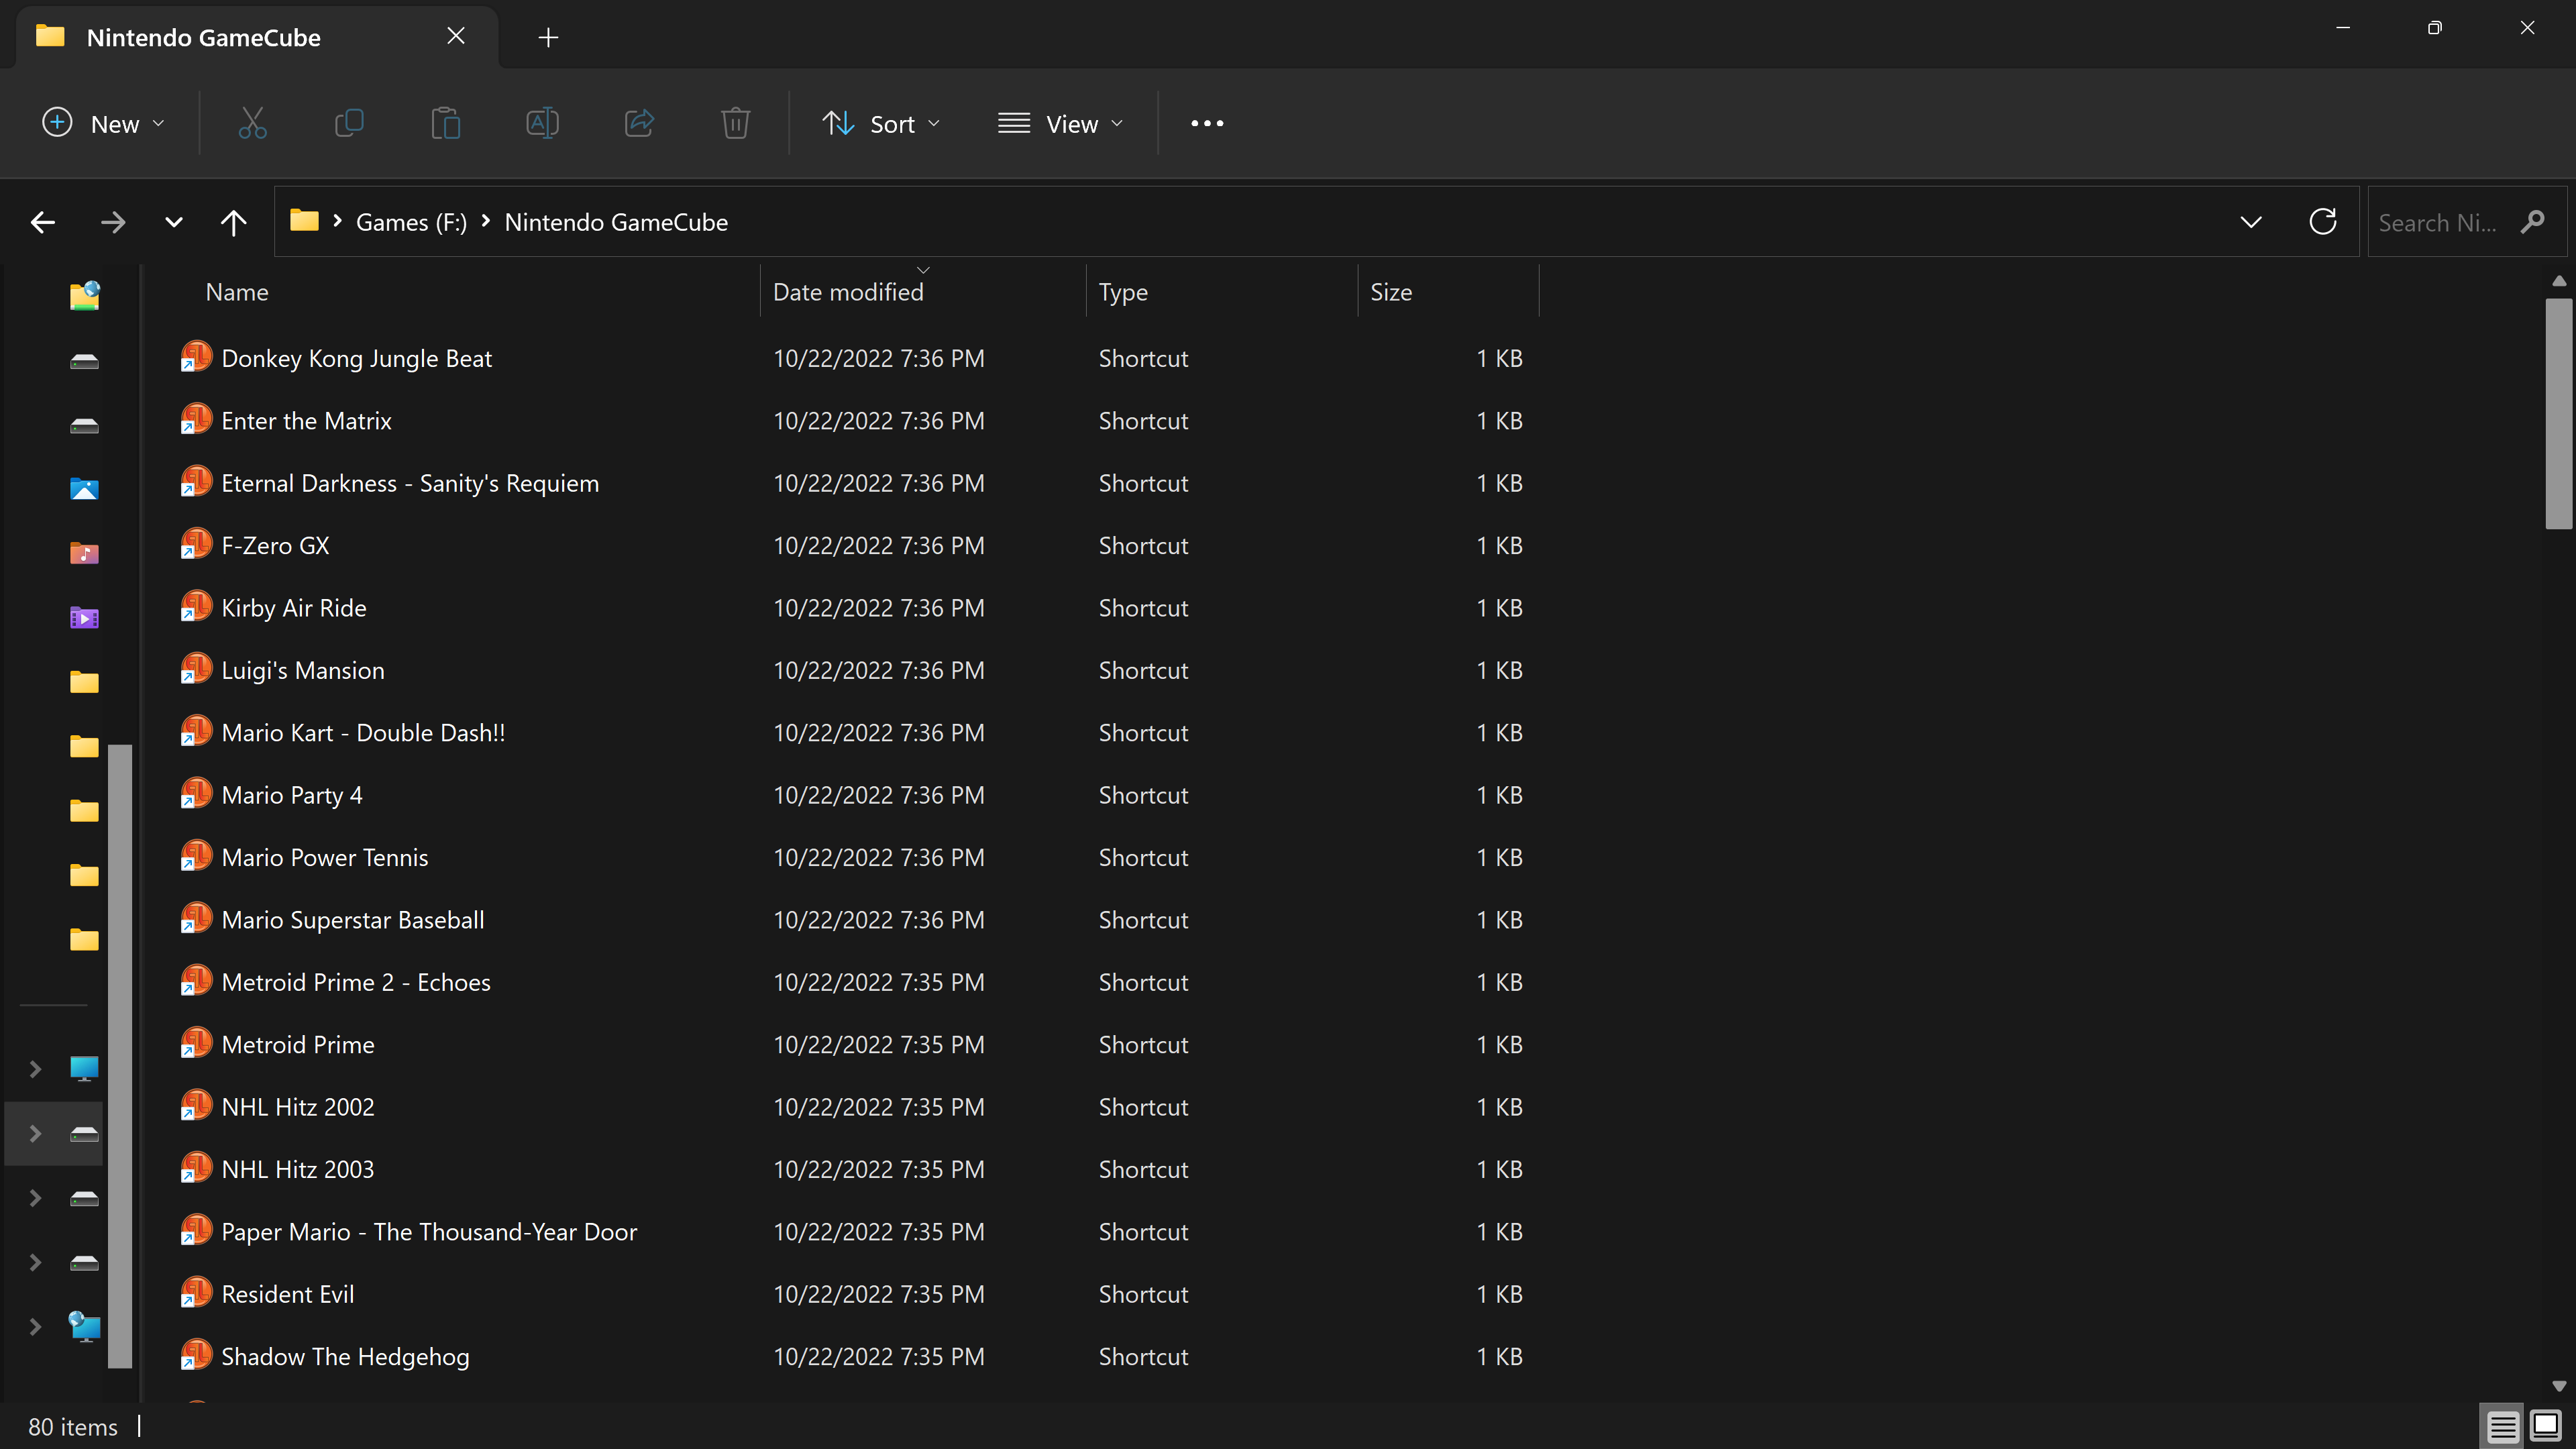Select the Copy icon in the toolbar
2576x1449 pixels.
349,123
